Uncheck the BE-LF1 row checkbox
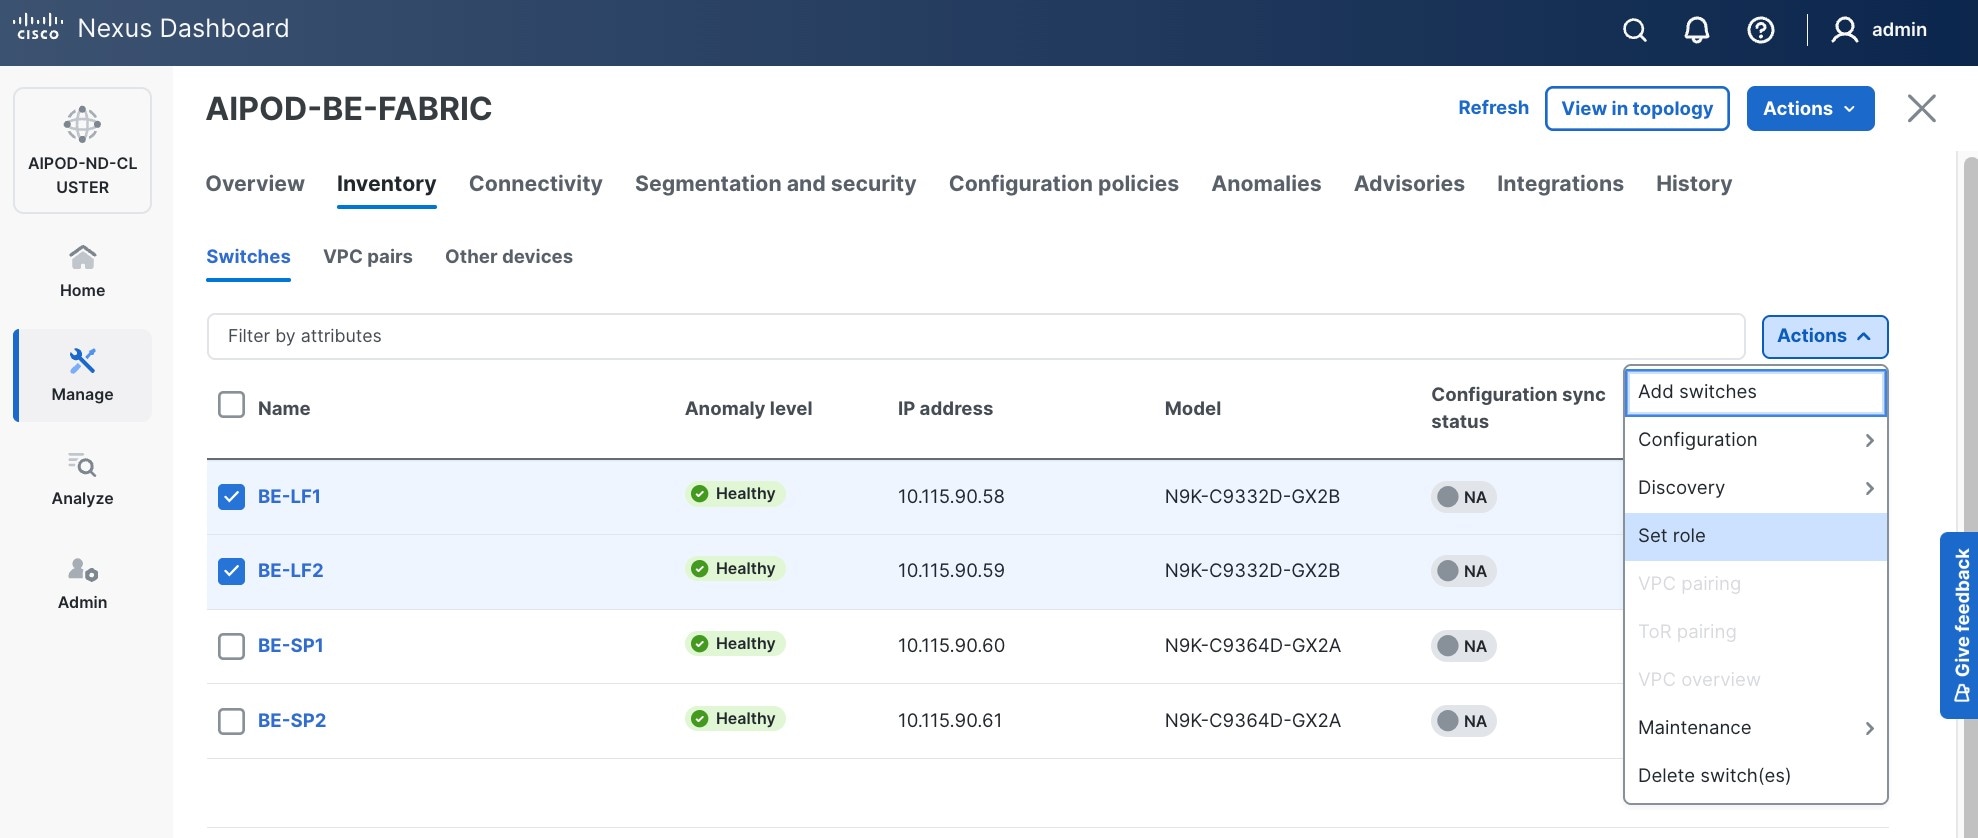The width and height of the screenshot is (1978, 838). (x=231, y=497)
